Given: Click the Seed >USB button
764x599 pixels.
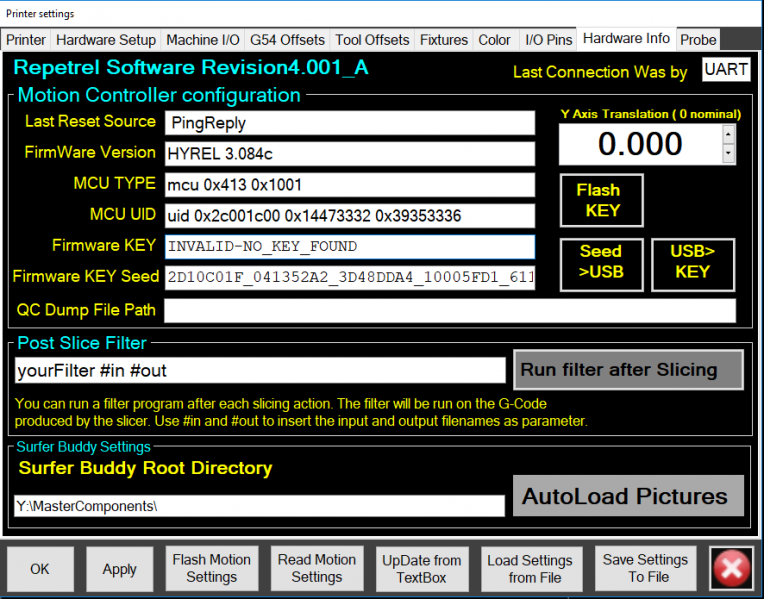Looking at the screenshot, I should [601, 262].
